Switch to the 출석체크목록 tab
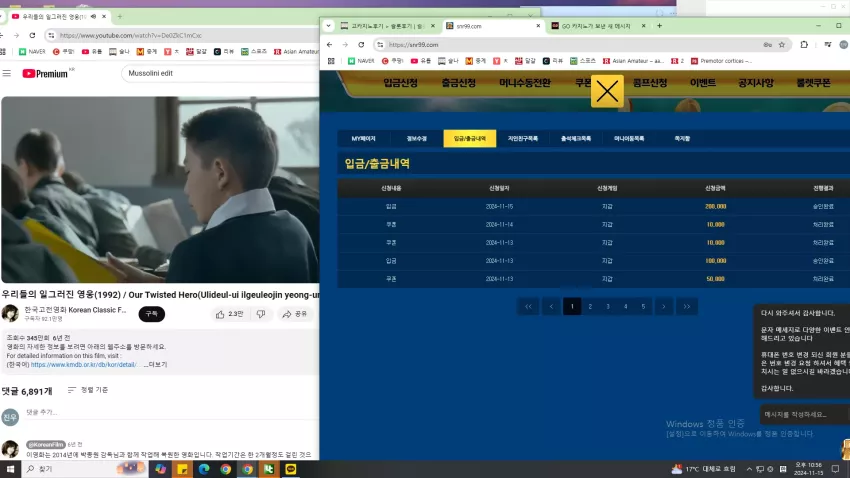Image resolution: width=850 pixels, height=478 pixels. tap(576, 139)
